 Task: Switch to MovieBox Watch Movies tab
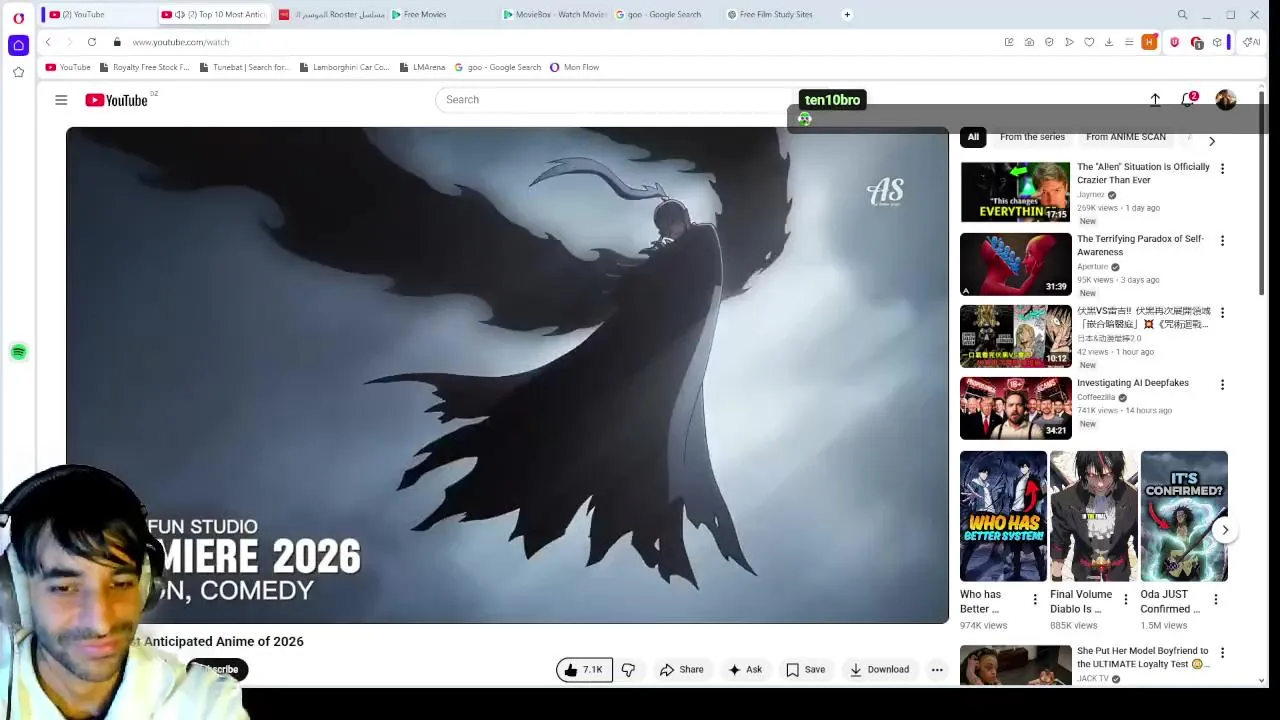(x=554, y=15)
